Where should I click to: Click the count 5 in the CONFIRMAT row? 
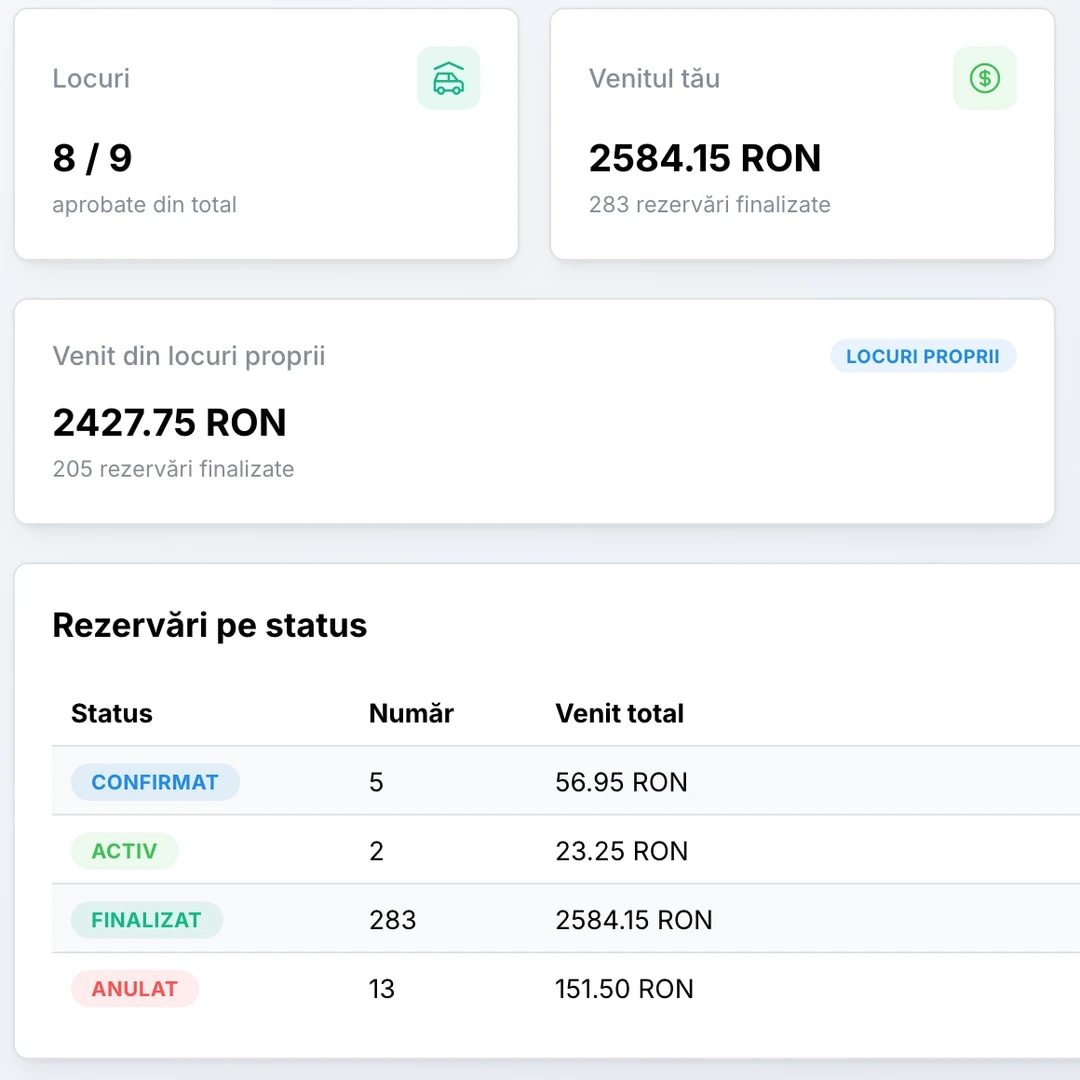click(376, 782)
